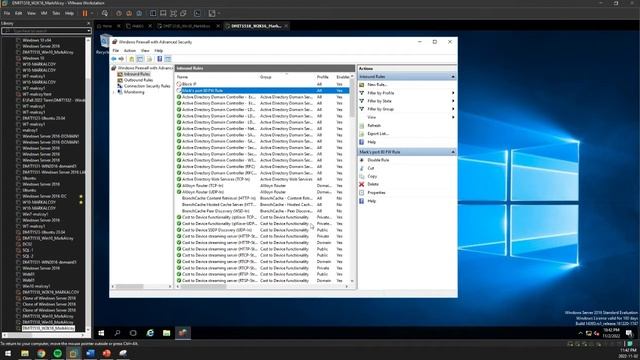The height and width of the screenshot is (360, 640).
Task: Open PowerPoint from the host taskbar
Action: pyautogui.click(x=107, y=353)
